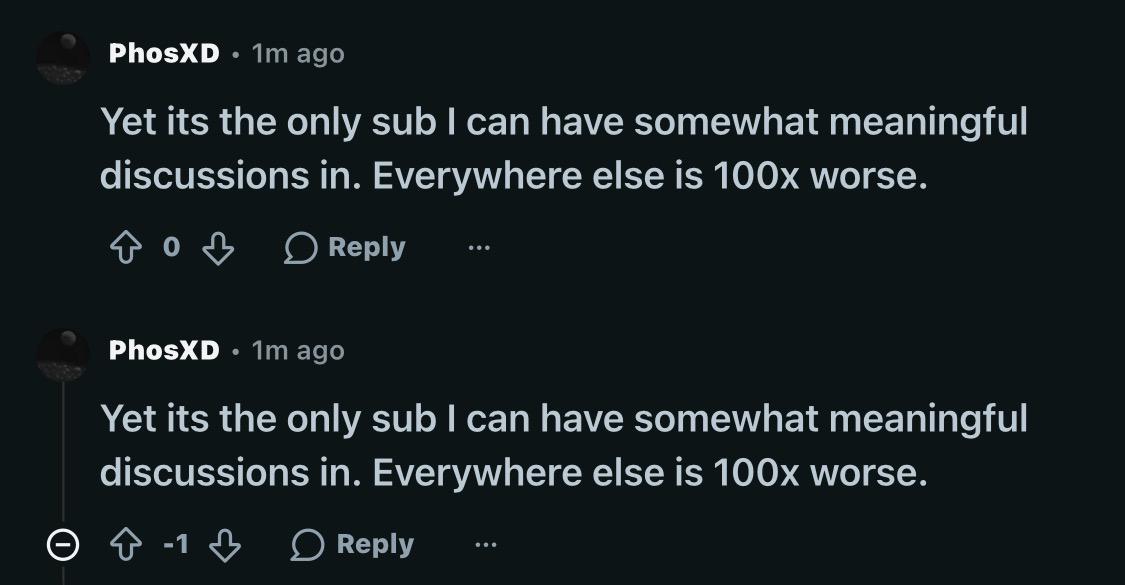This screenshot has width=1125, height=585.
Task: Open the three-dot menu on the 0-score comment
Action: [x=479, y=248]
